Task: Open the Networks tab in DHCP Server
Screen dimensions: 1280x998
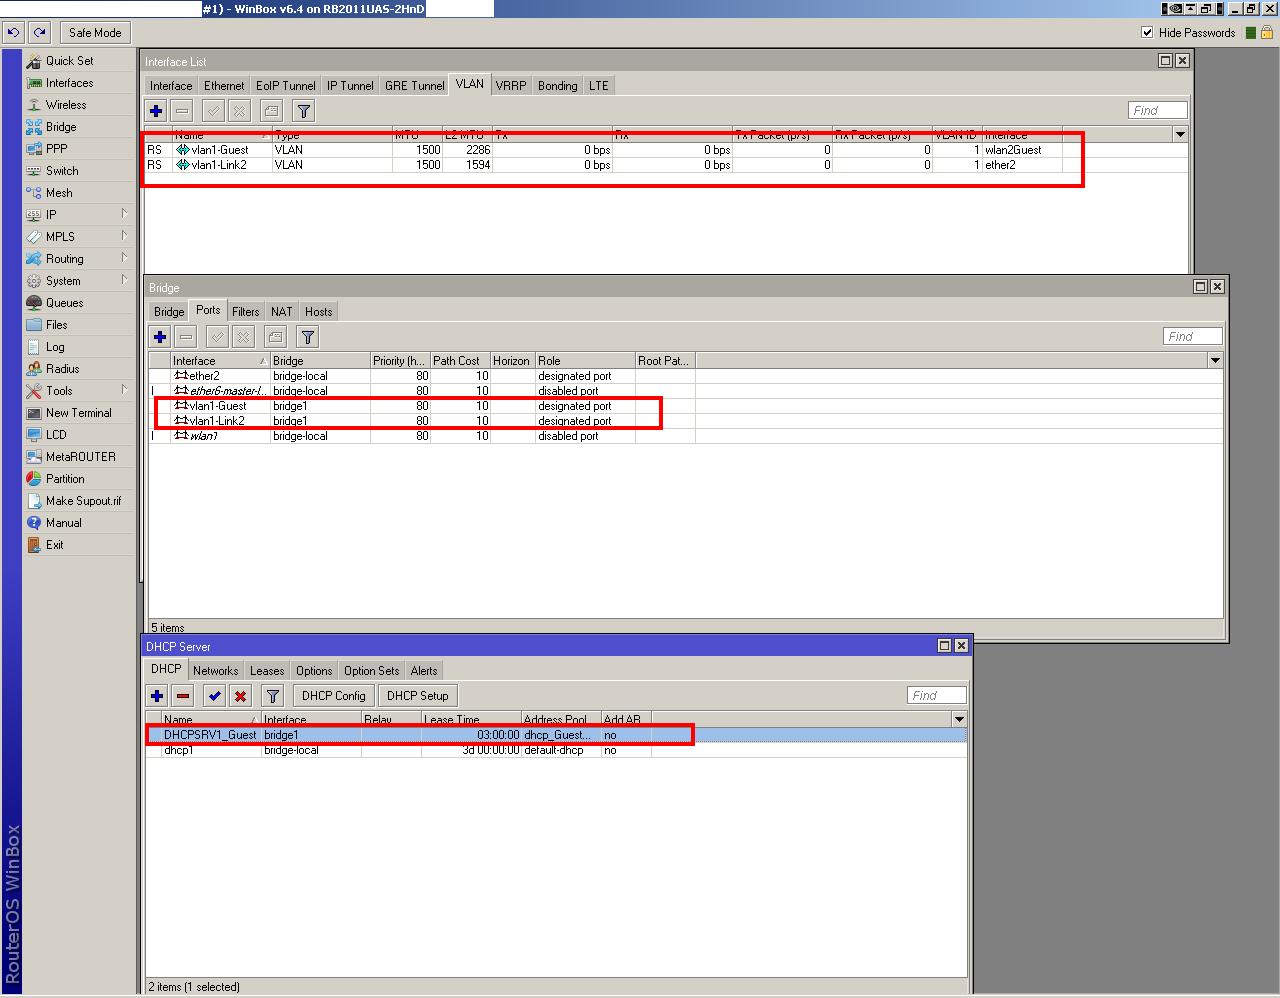Action: [216, 671]
